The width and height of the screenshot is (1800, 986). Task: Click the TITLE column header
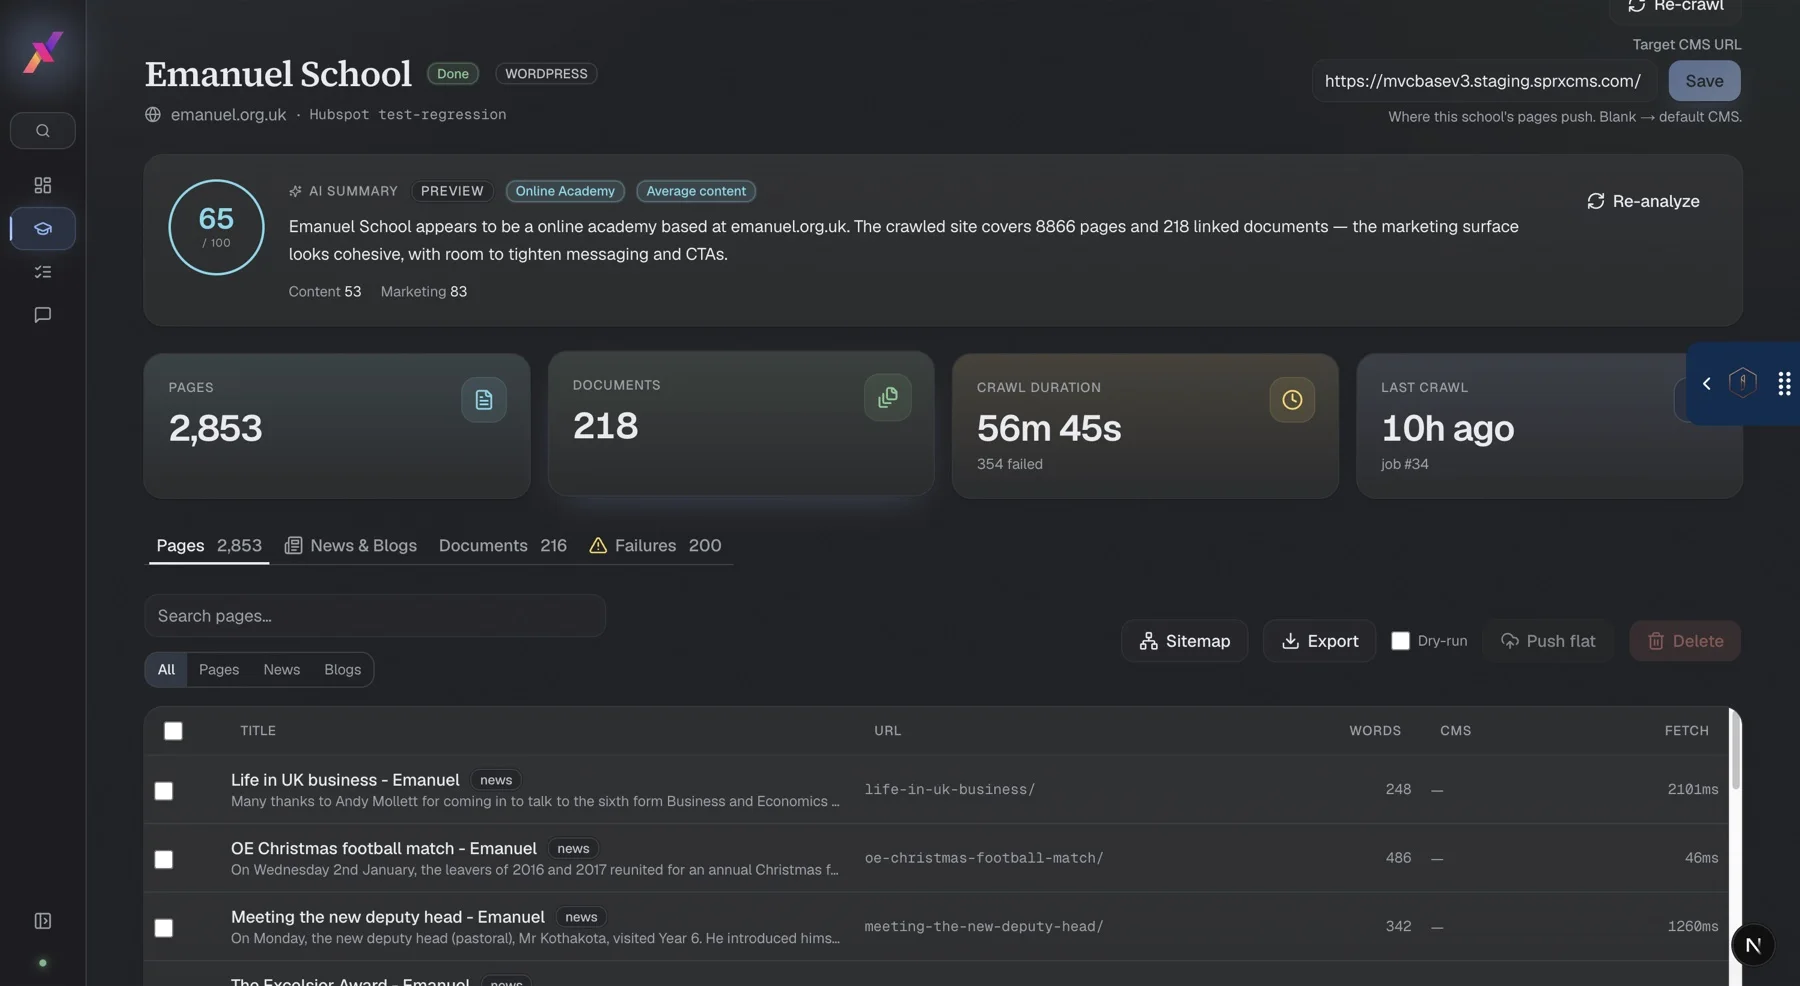pyautogui.click(x=258, y=731)
